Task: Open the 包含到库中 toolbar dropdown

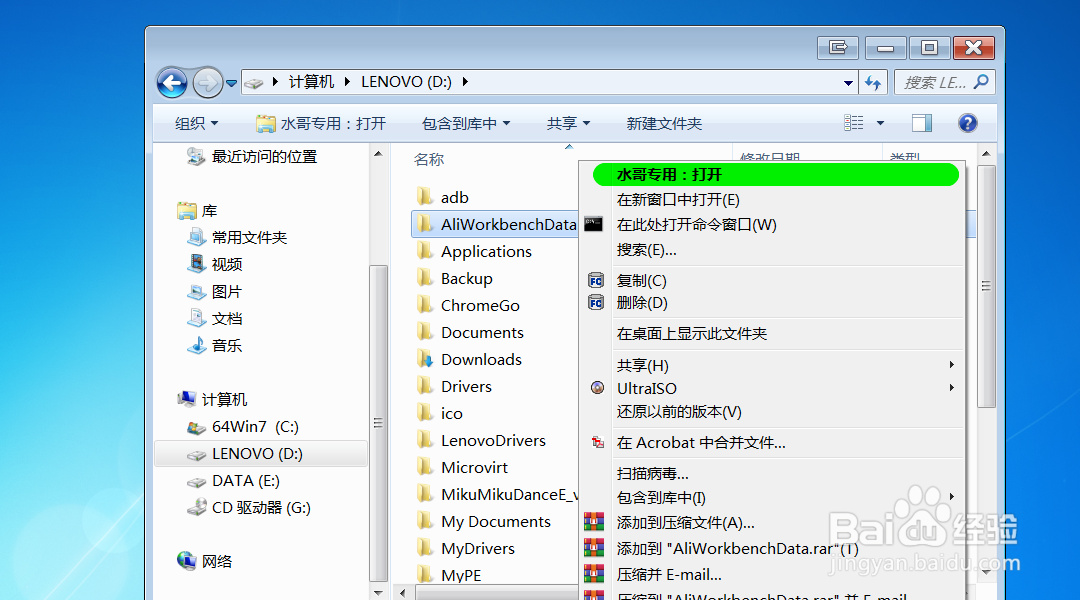Action: pyautogui.click(x=466, y=123)
